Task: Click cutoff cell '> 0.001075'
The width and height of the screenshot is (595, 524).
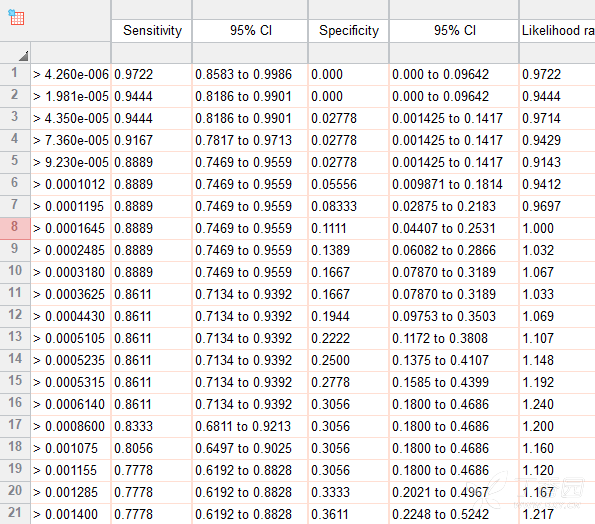Action: 71,448
